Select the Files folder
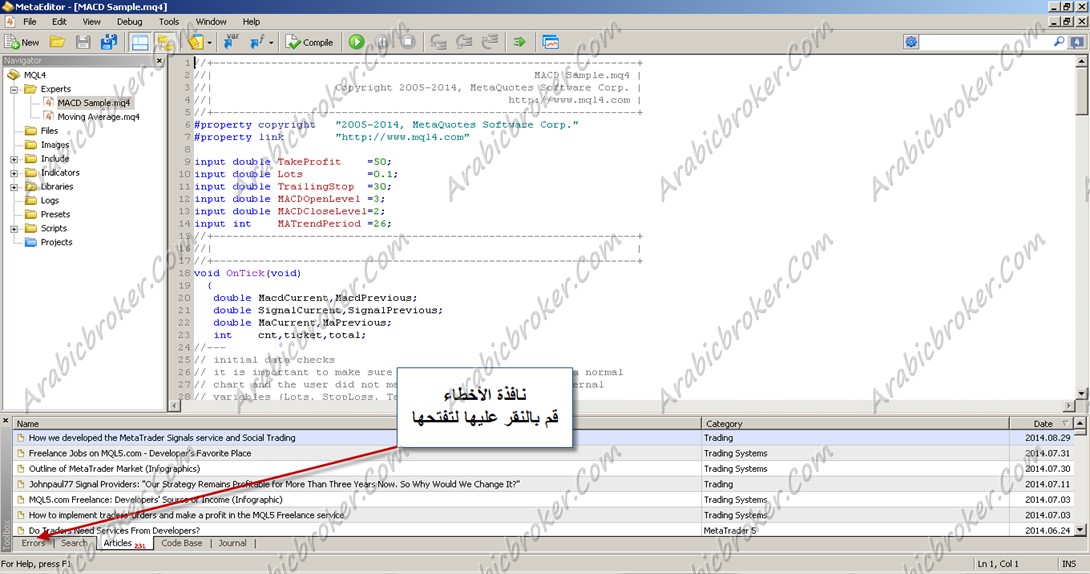The image size is (1090, 574). [x=49, y=131]
